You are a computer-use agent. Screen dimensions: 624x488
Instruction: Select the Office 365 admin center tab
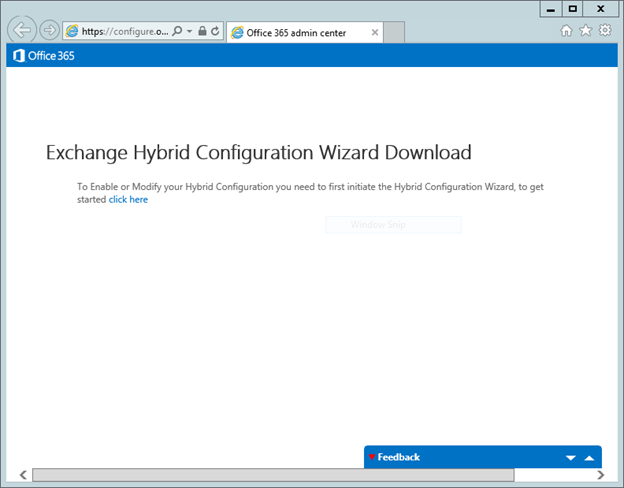tap(304, 33)
